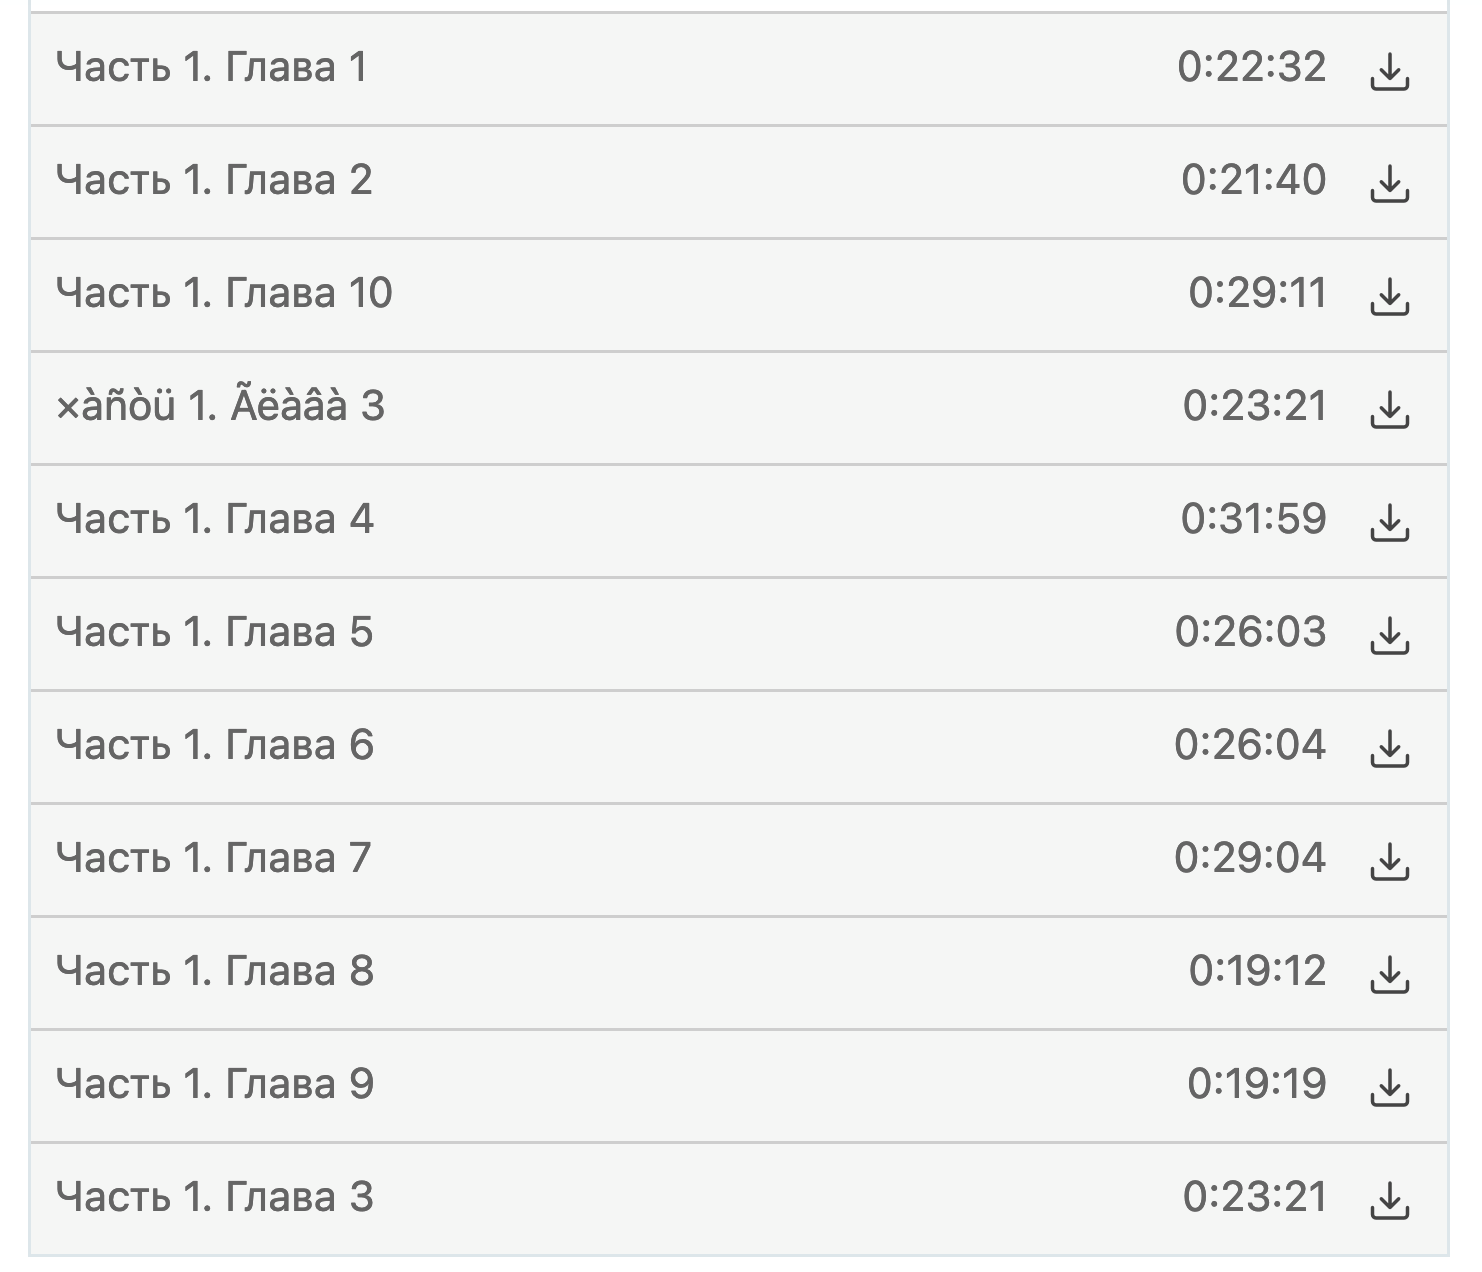Open the track with garbled title text

pyautogui.click(x=220, y=407)
